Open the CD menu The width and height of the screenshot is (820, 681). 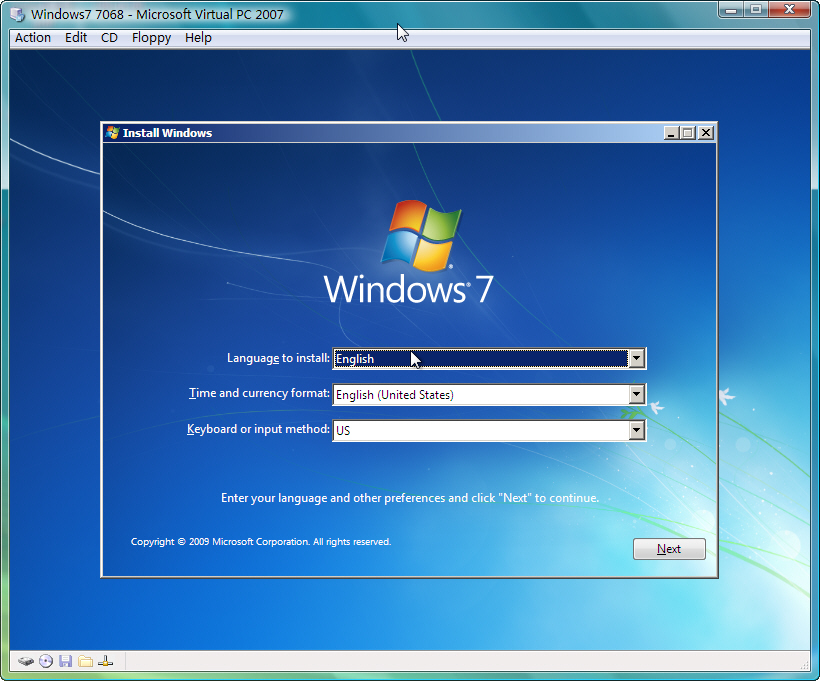109,38
